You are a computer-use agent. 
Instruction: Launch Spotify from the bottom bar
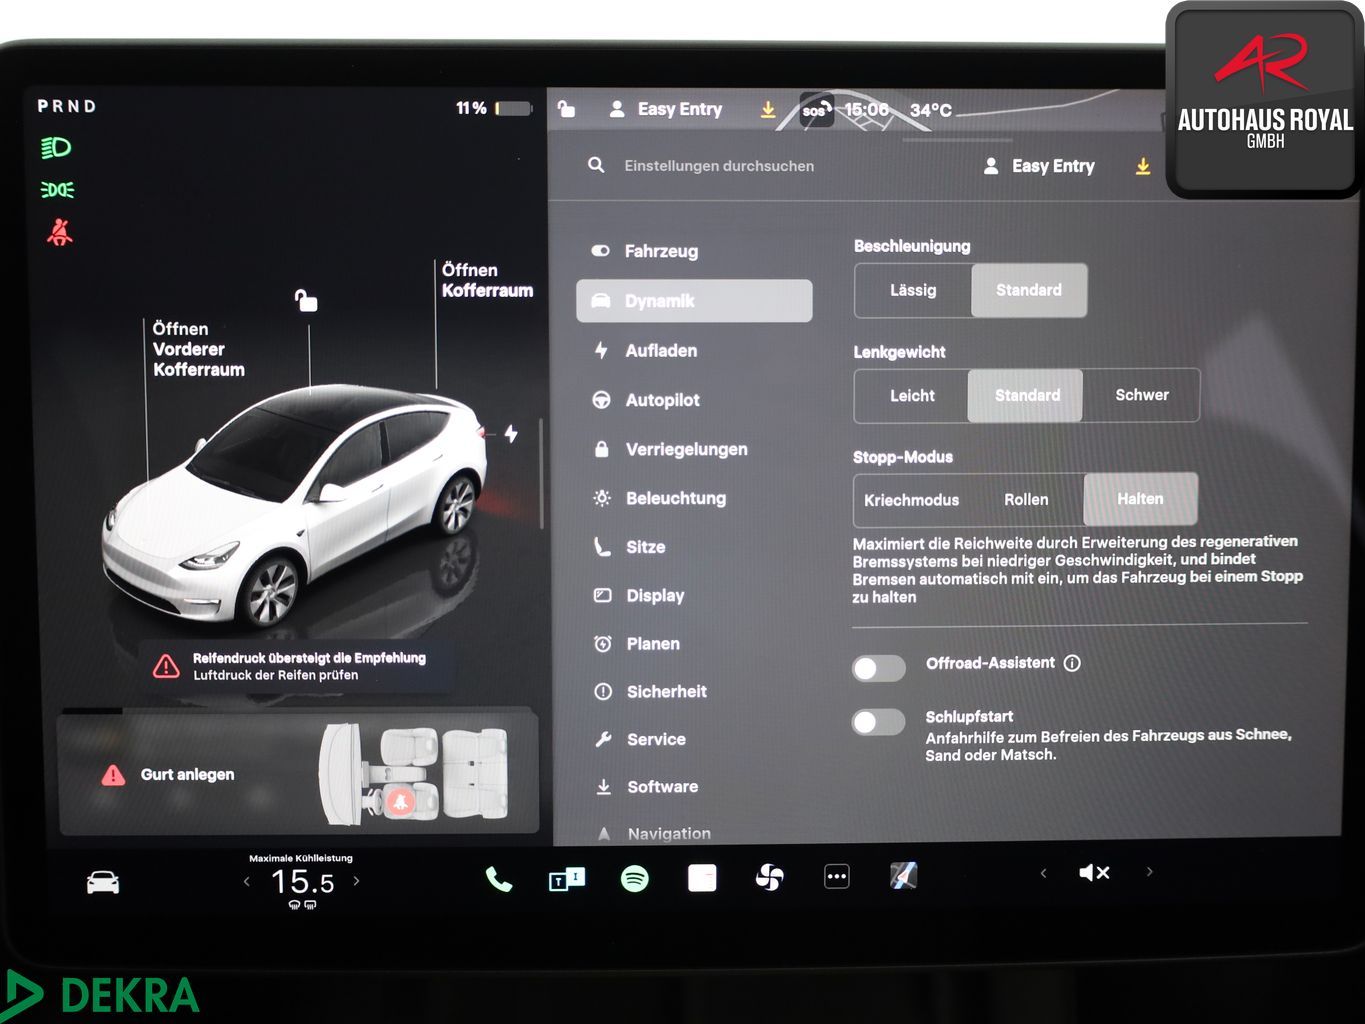click(634, 879)
